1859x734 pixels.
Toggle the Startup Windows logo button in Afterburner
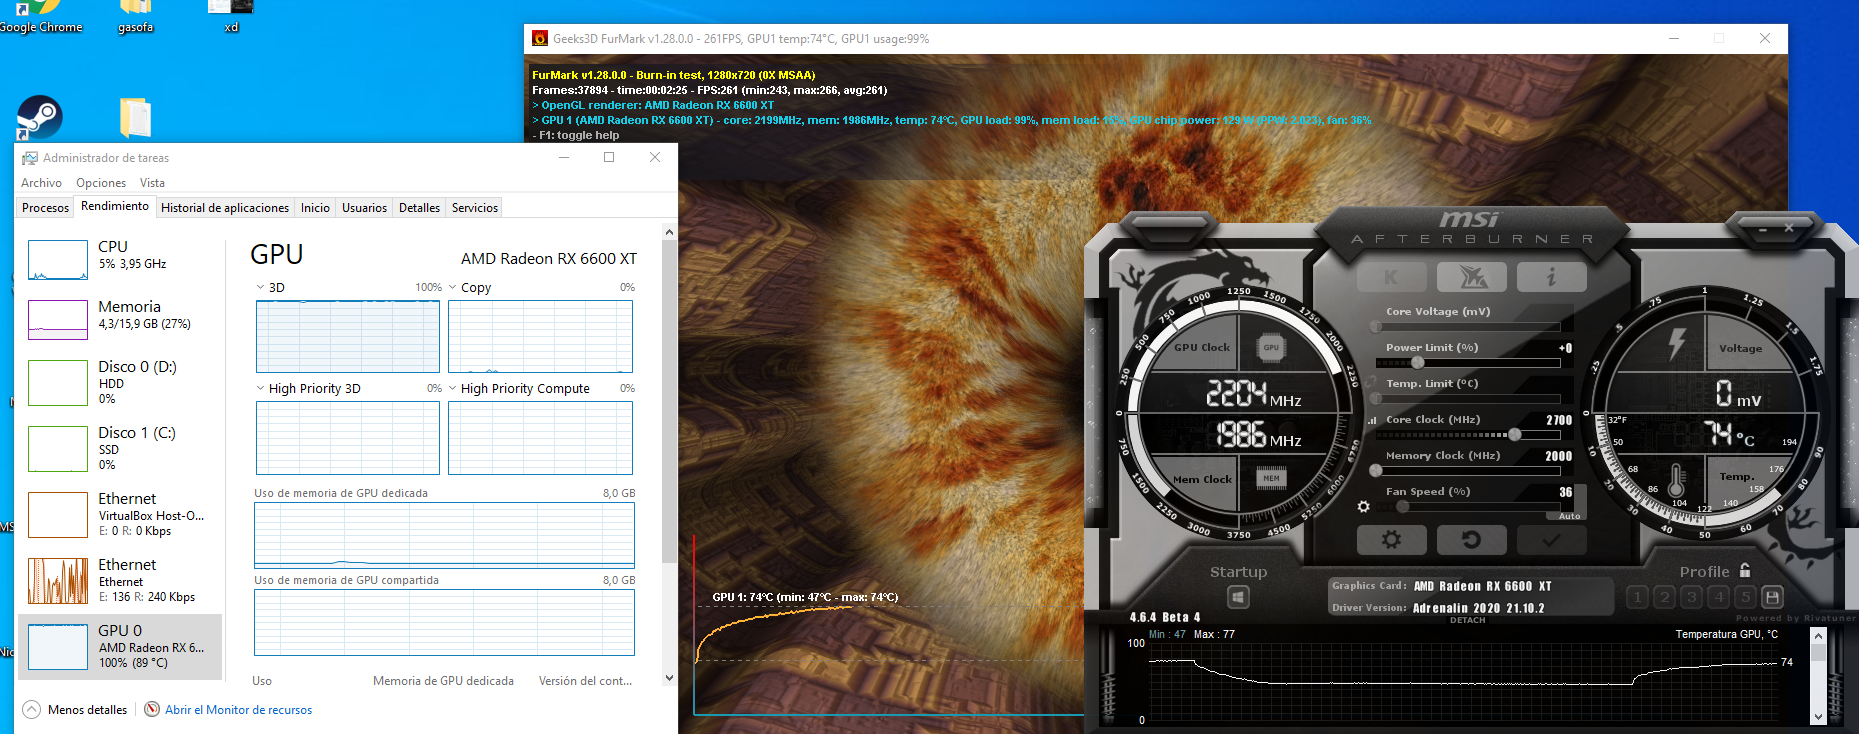pos(1238,597)
